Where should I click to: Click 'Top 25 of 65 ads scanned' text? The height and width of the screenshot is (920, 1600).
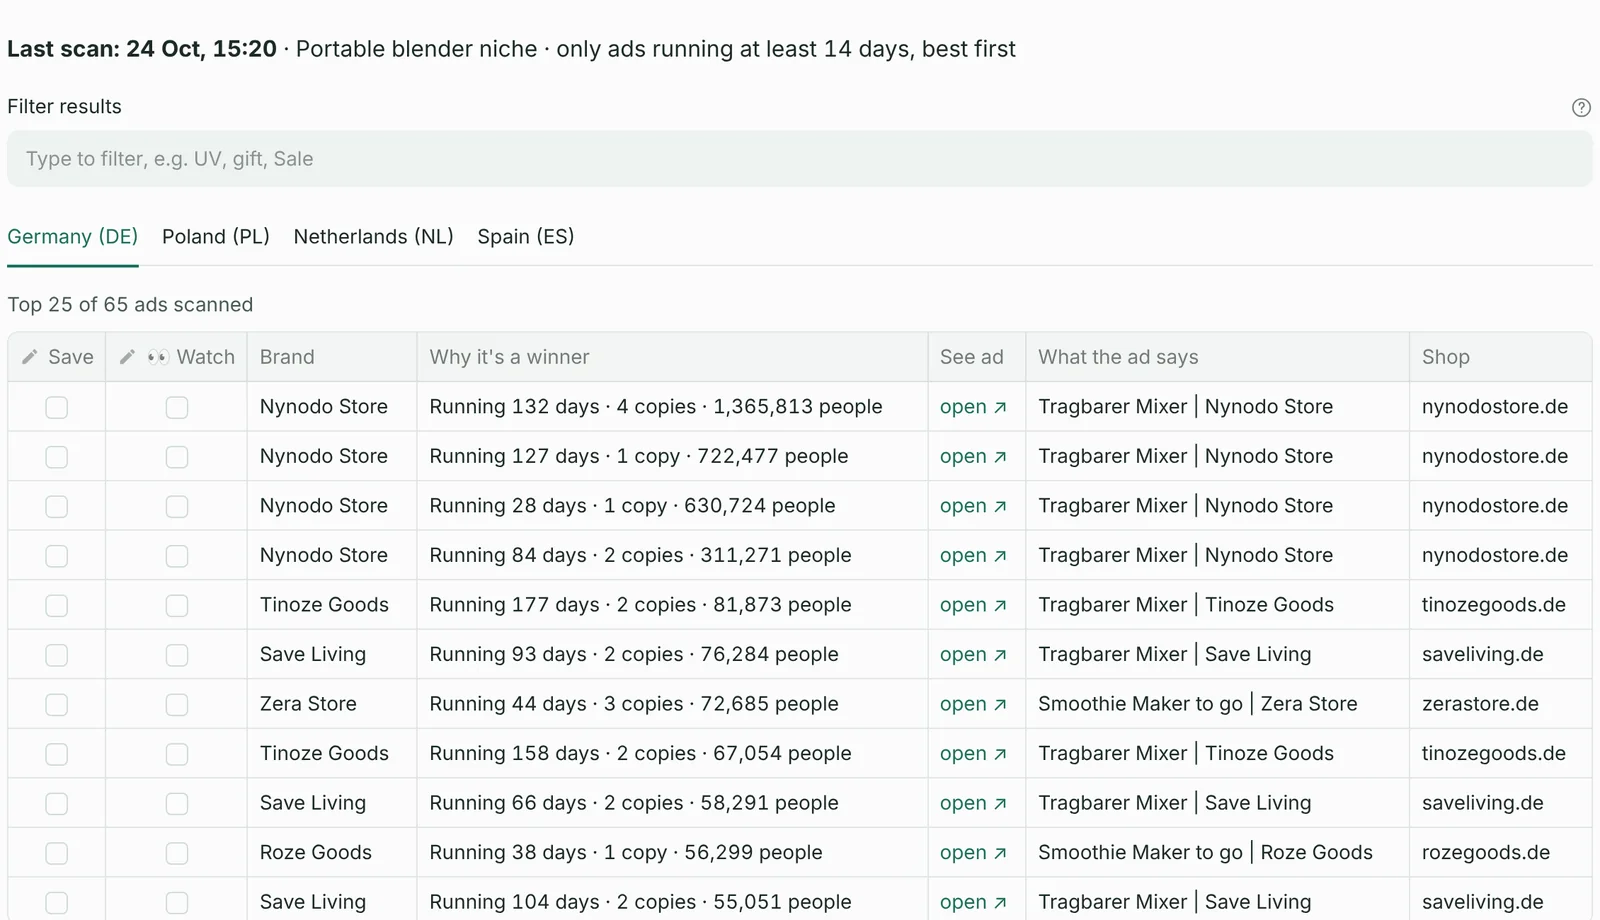(130, 305)
